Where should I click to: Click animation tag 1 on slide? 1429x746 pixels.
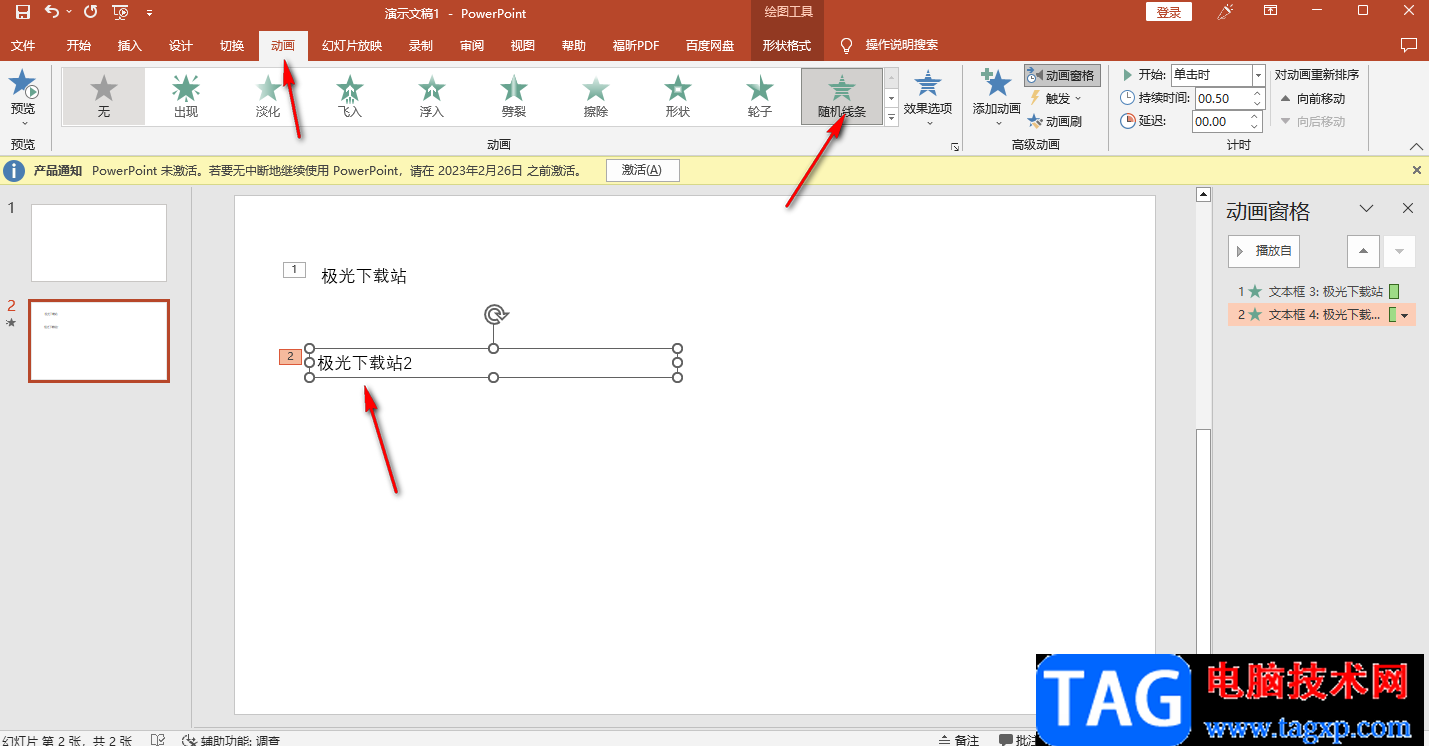coord(294,270)
